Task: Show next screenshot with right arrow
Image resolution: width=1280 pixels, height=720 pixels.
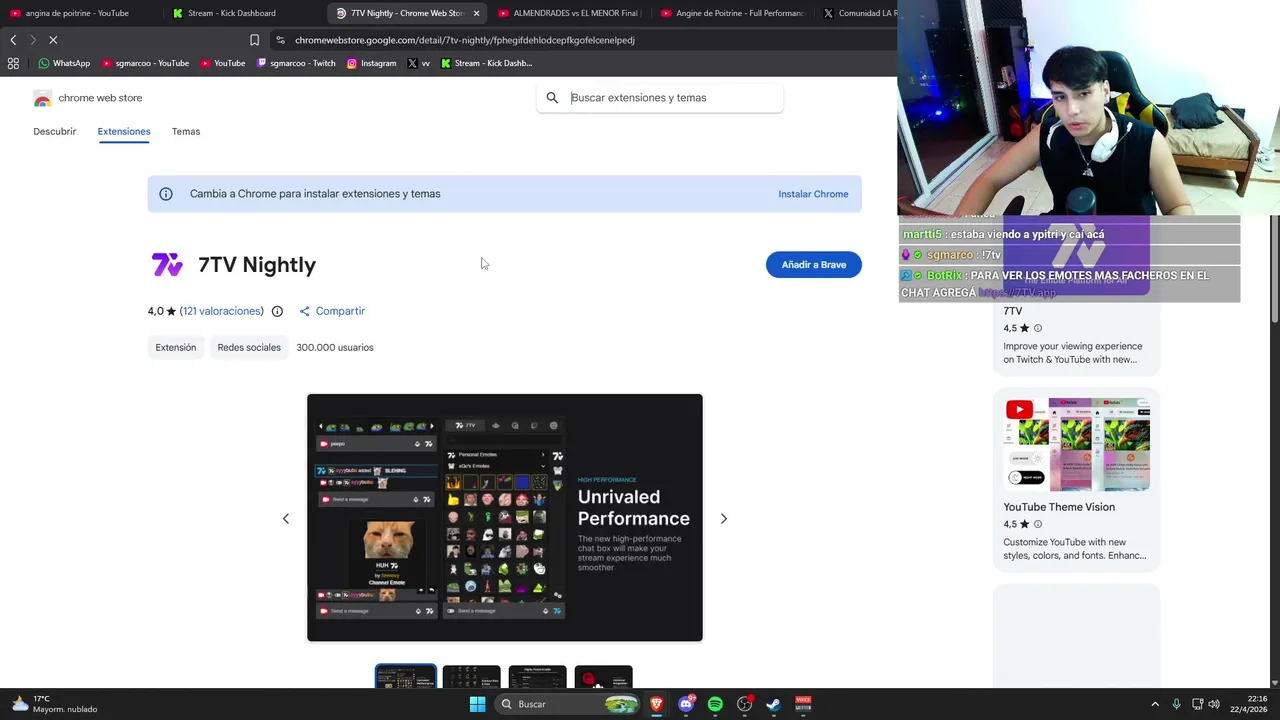Action: pyautogui.click(x=724, y=519)
